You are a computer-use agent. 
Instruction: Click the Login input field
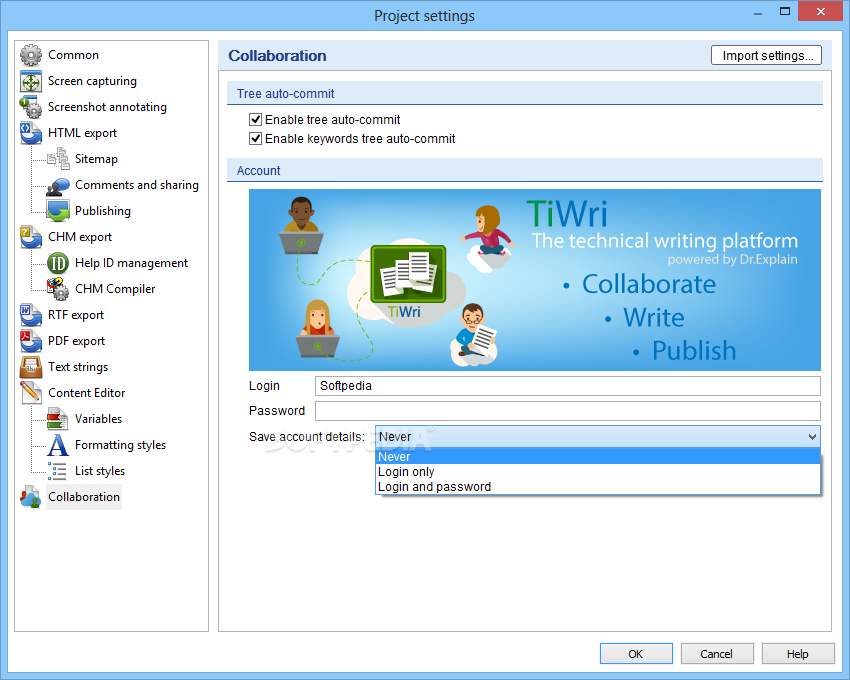[568, 386]
